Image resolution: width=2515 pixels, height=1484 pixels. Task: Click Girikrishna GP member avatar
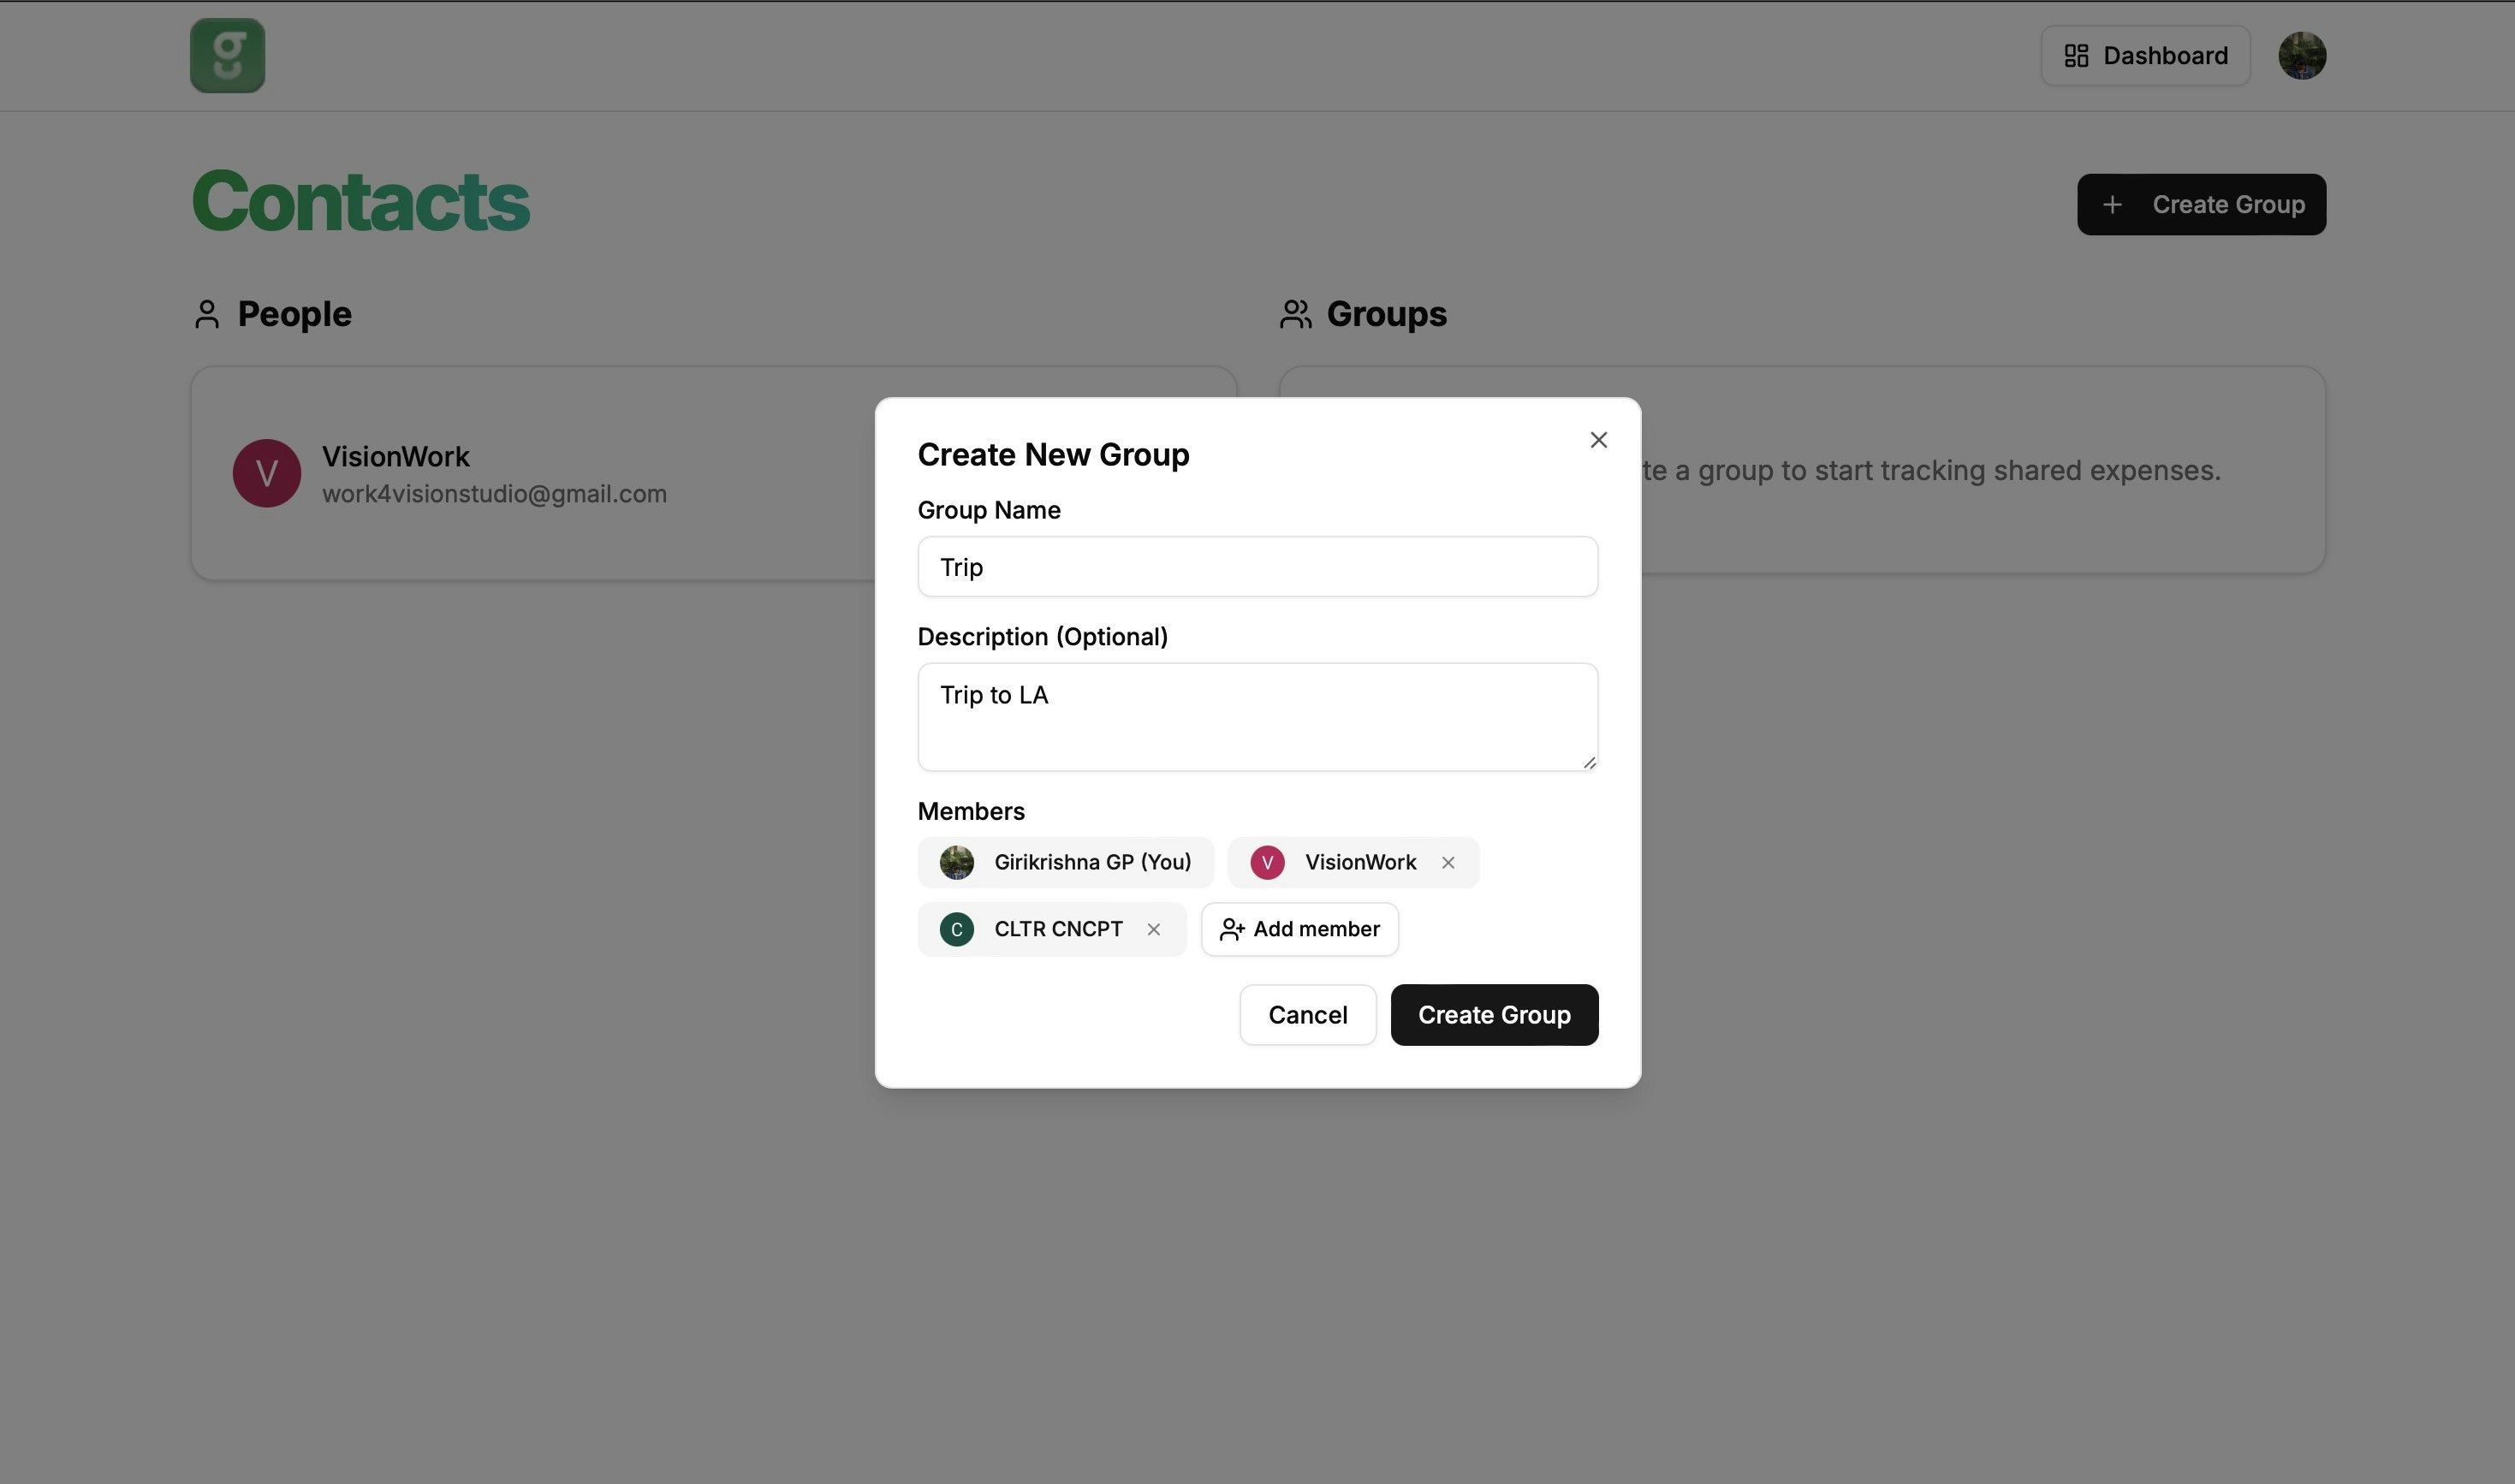[956, 863]
